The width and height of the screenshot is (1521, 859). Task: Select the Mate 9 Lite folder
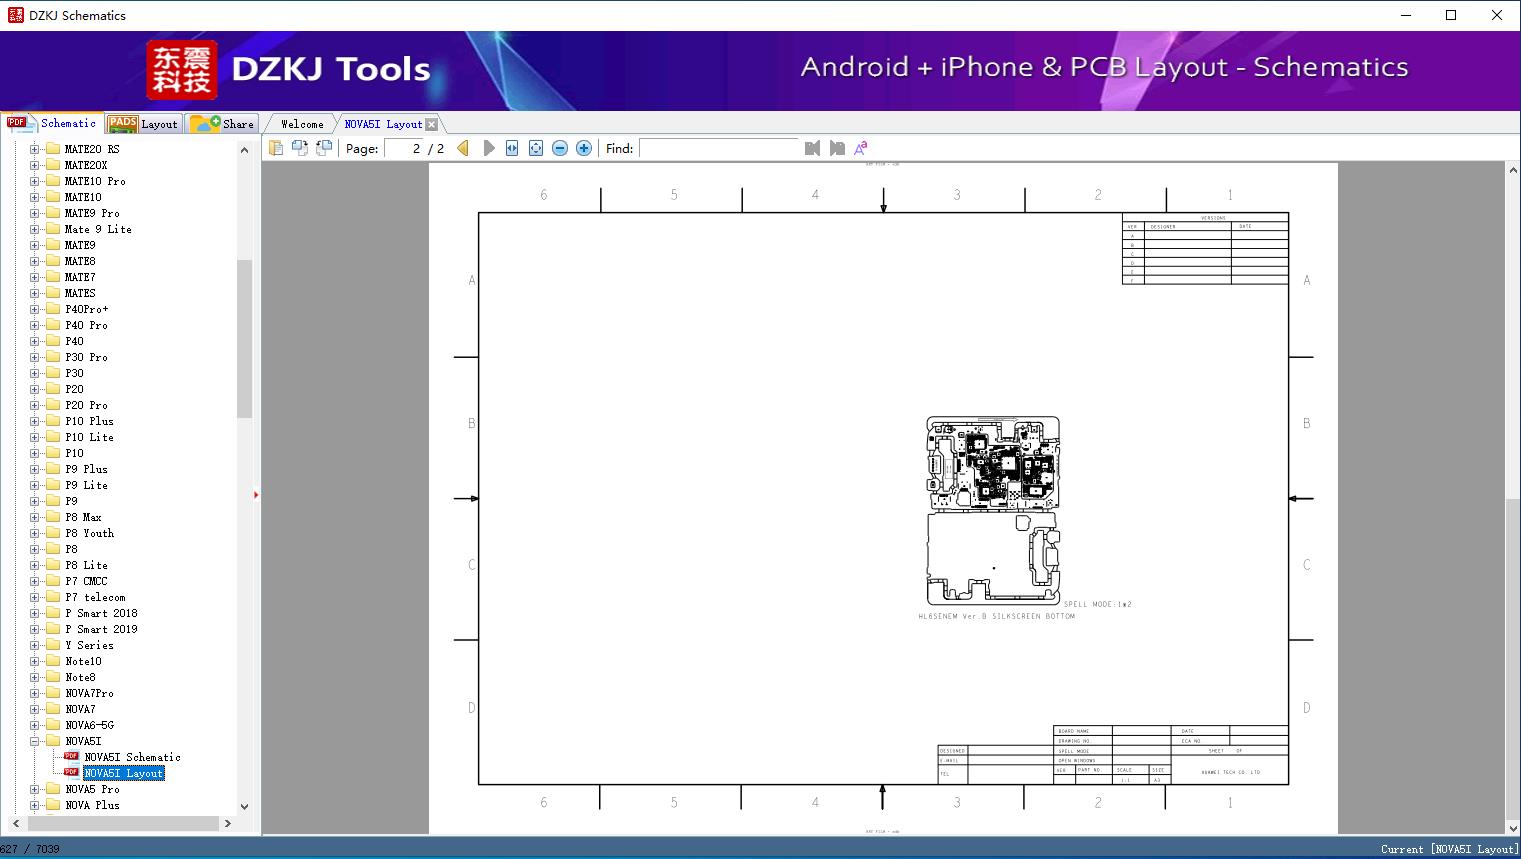(98, 229)
